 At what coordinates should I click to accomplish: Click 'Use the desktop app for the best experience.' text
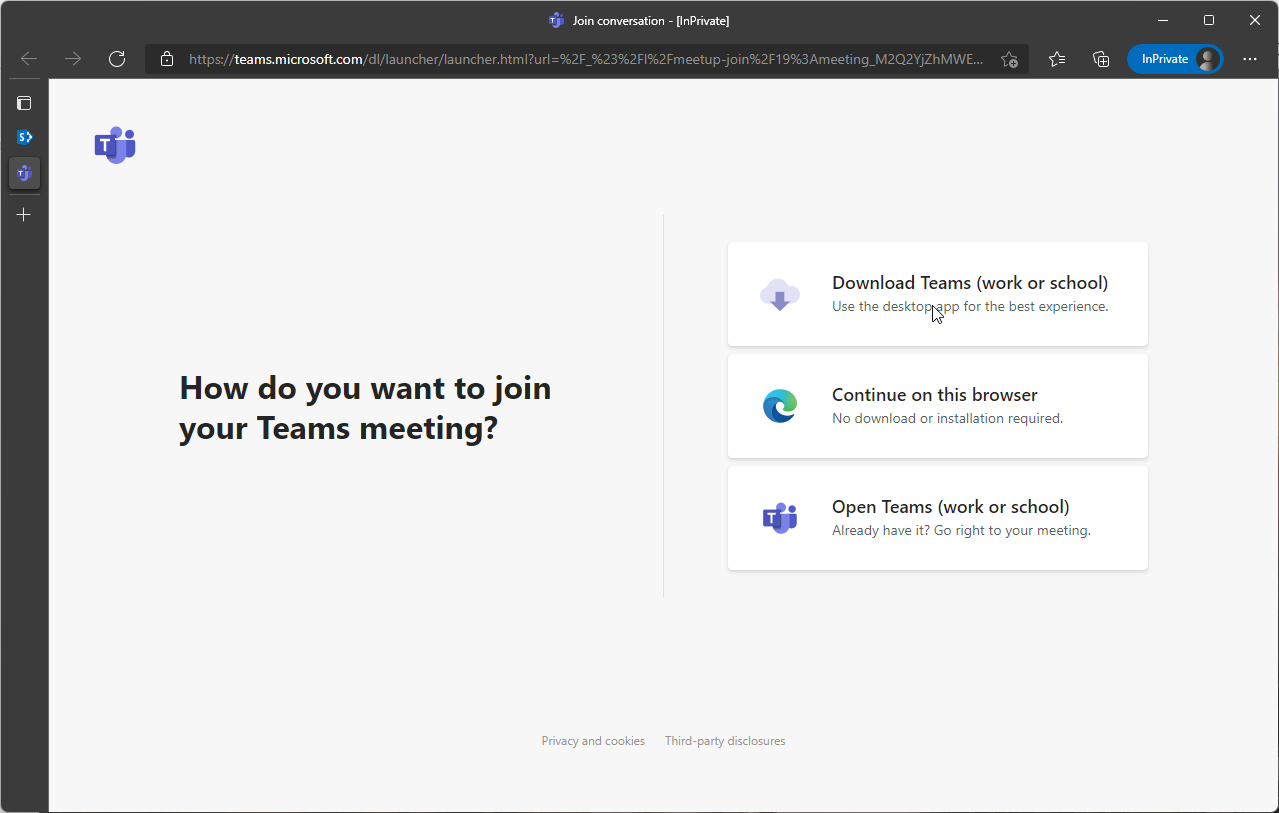pos(970,307)
